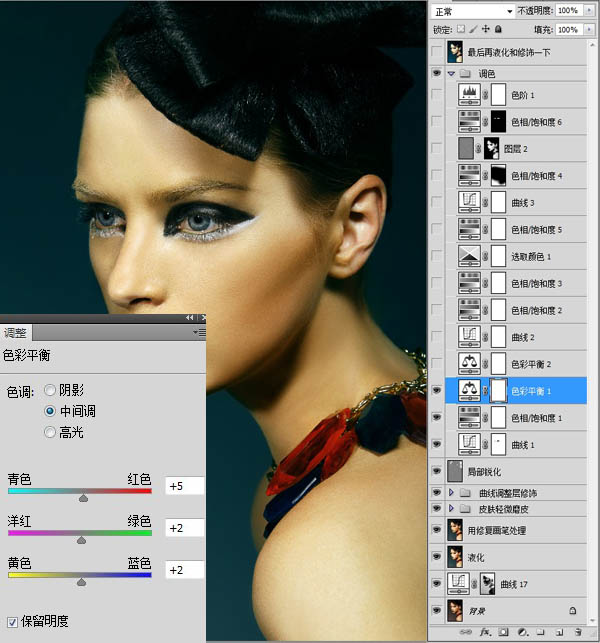Select the 色彩平衡 1 balance scale icon
Screen dimensions: 600x643
(x=469, y=390)
